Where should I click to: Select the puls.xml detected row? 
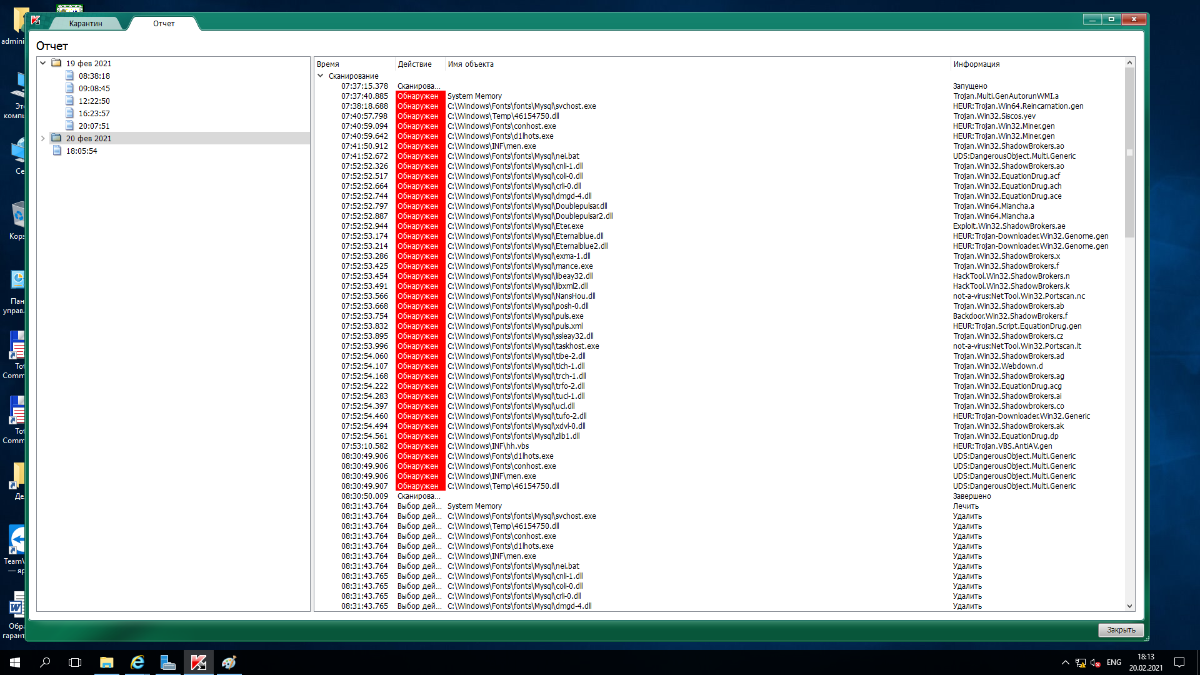(x=718, y=326)
